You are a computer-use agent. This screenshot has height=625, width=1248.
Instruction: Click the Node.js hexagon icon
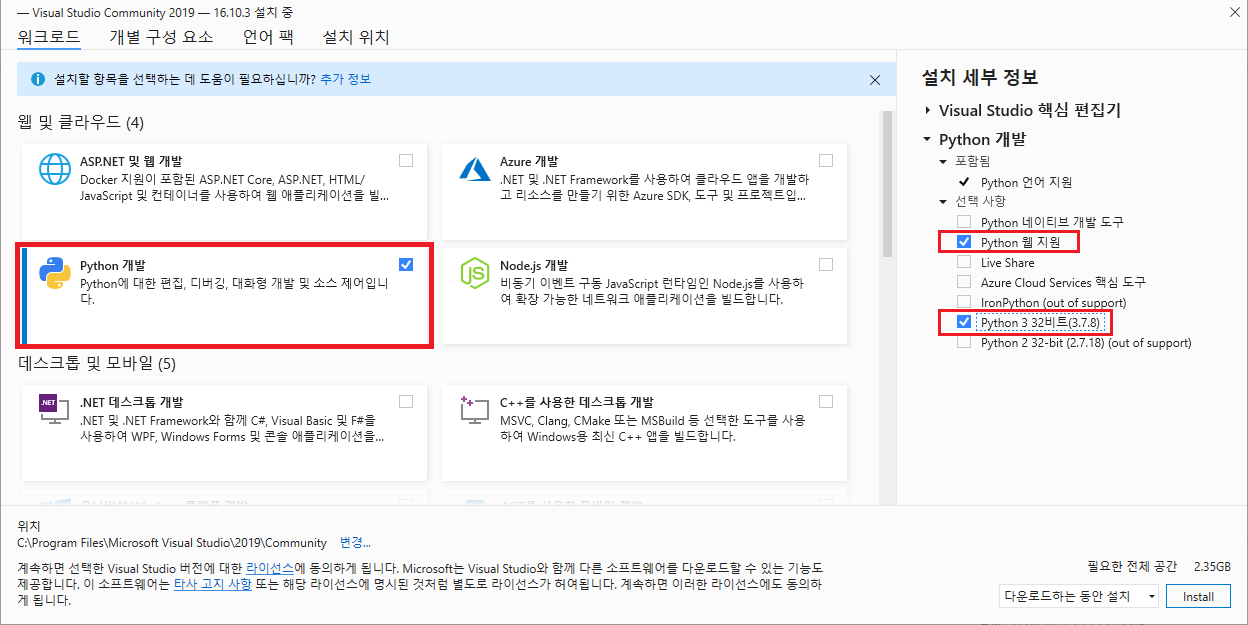pyautogui.click(x=473, y=272)
